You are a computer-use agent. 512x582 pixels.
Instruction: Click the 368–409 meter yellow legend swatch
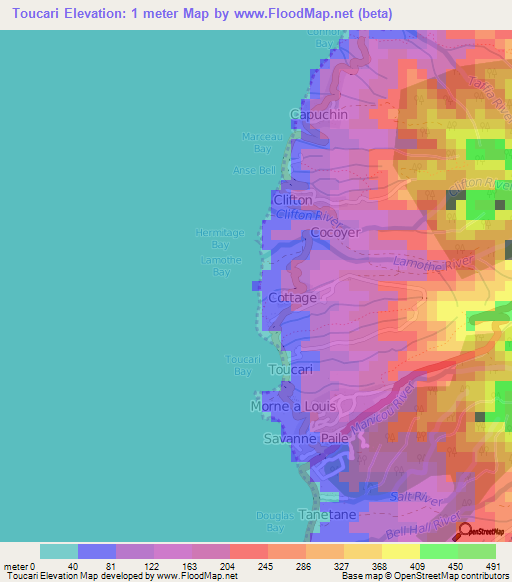[x=401, y=552]
